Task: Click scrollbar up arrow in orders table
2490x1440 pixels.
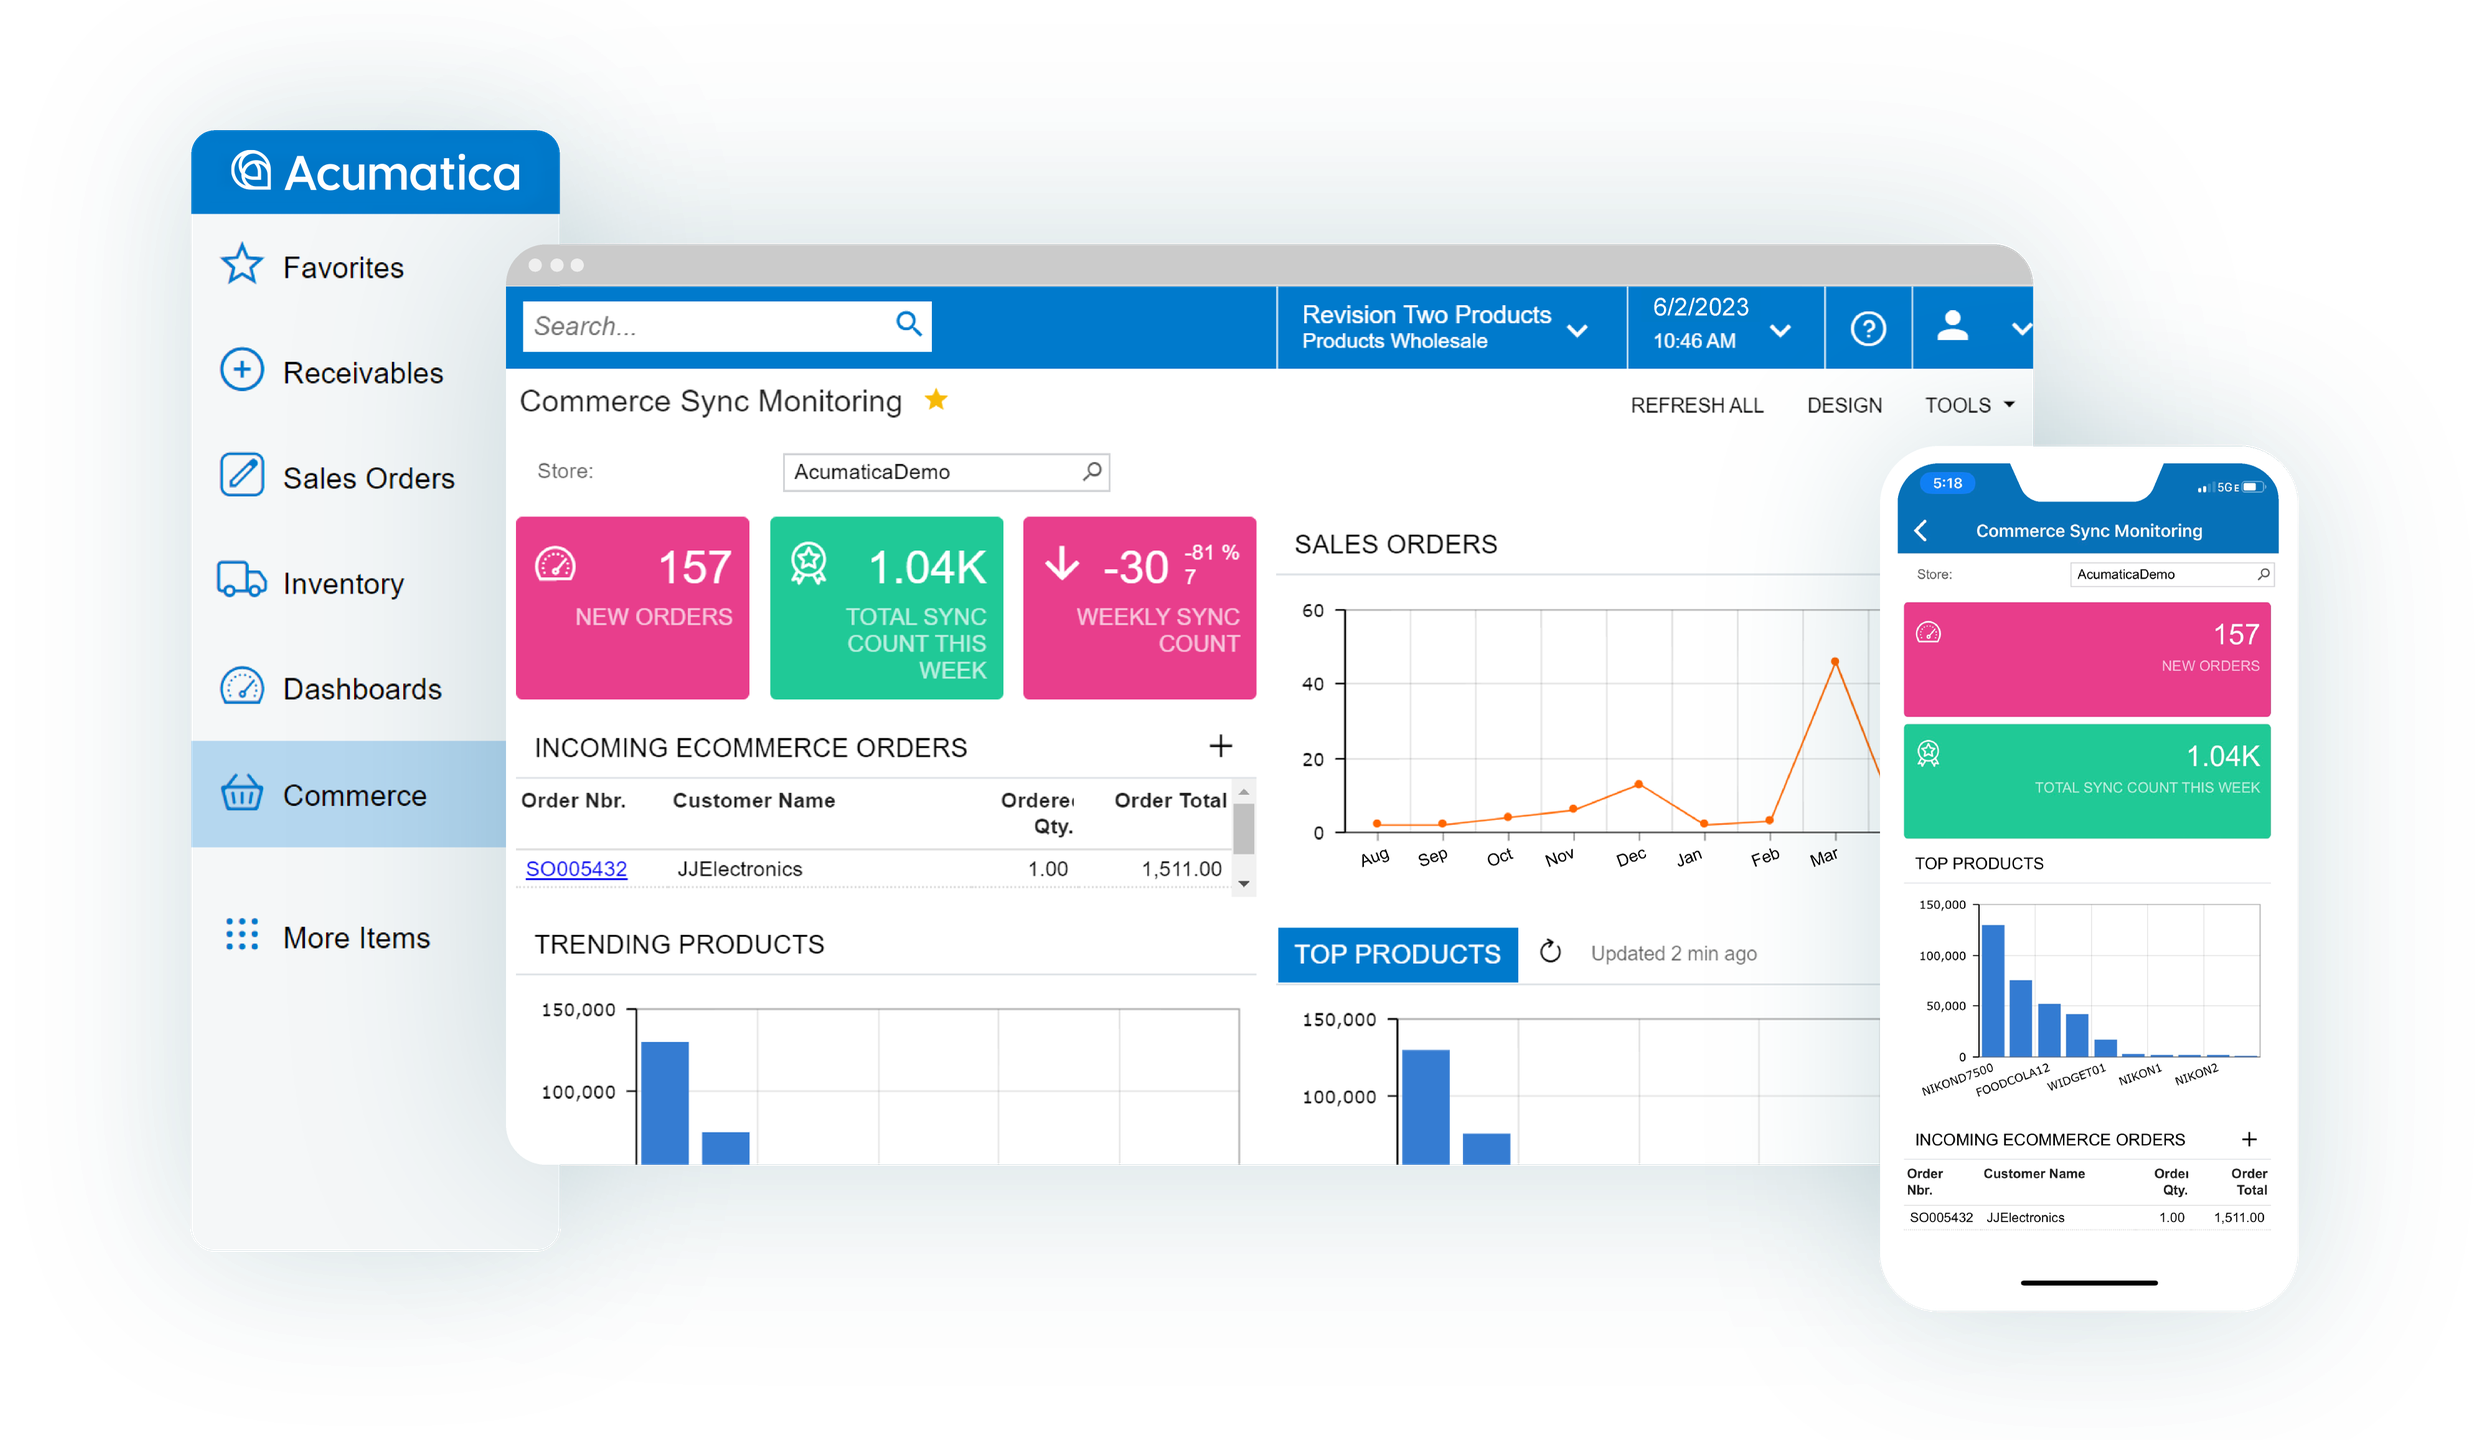Action: point(1243,791)
